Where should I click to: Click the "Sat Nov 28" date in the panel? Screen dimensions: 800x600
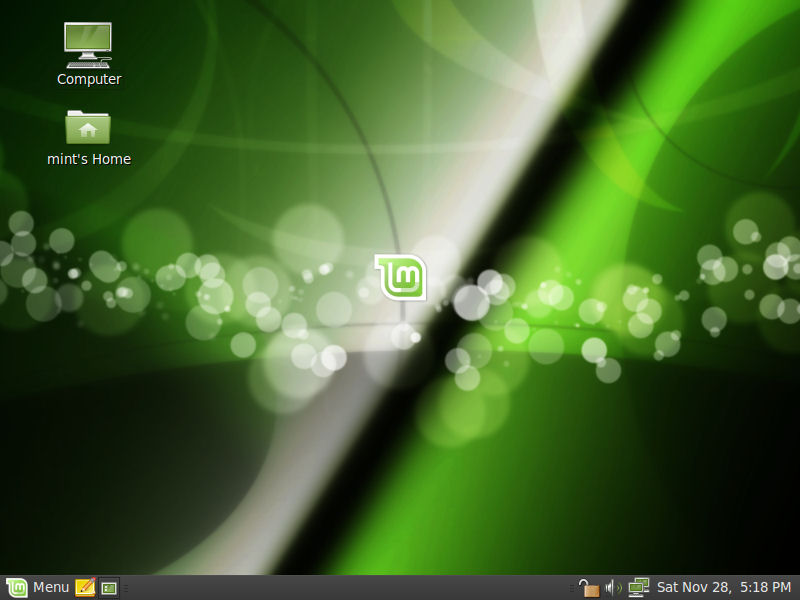(694, 587)
